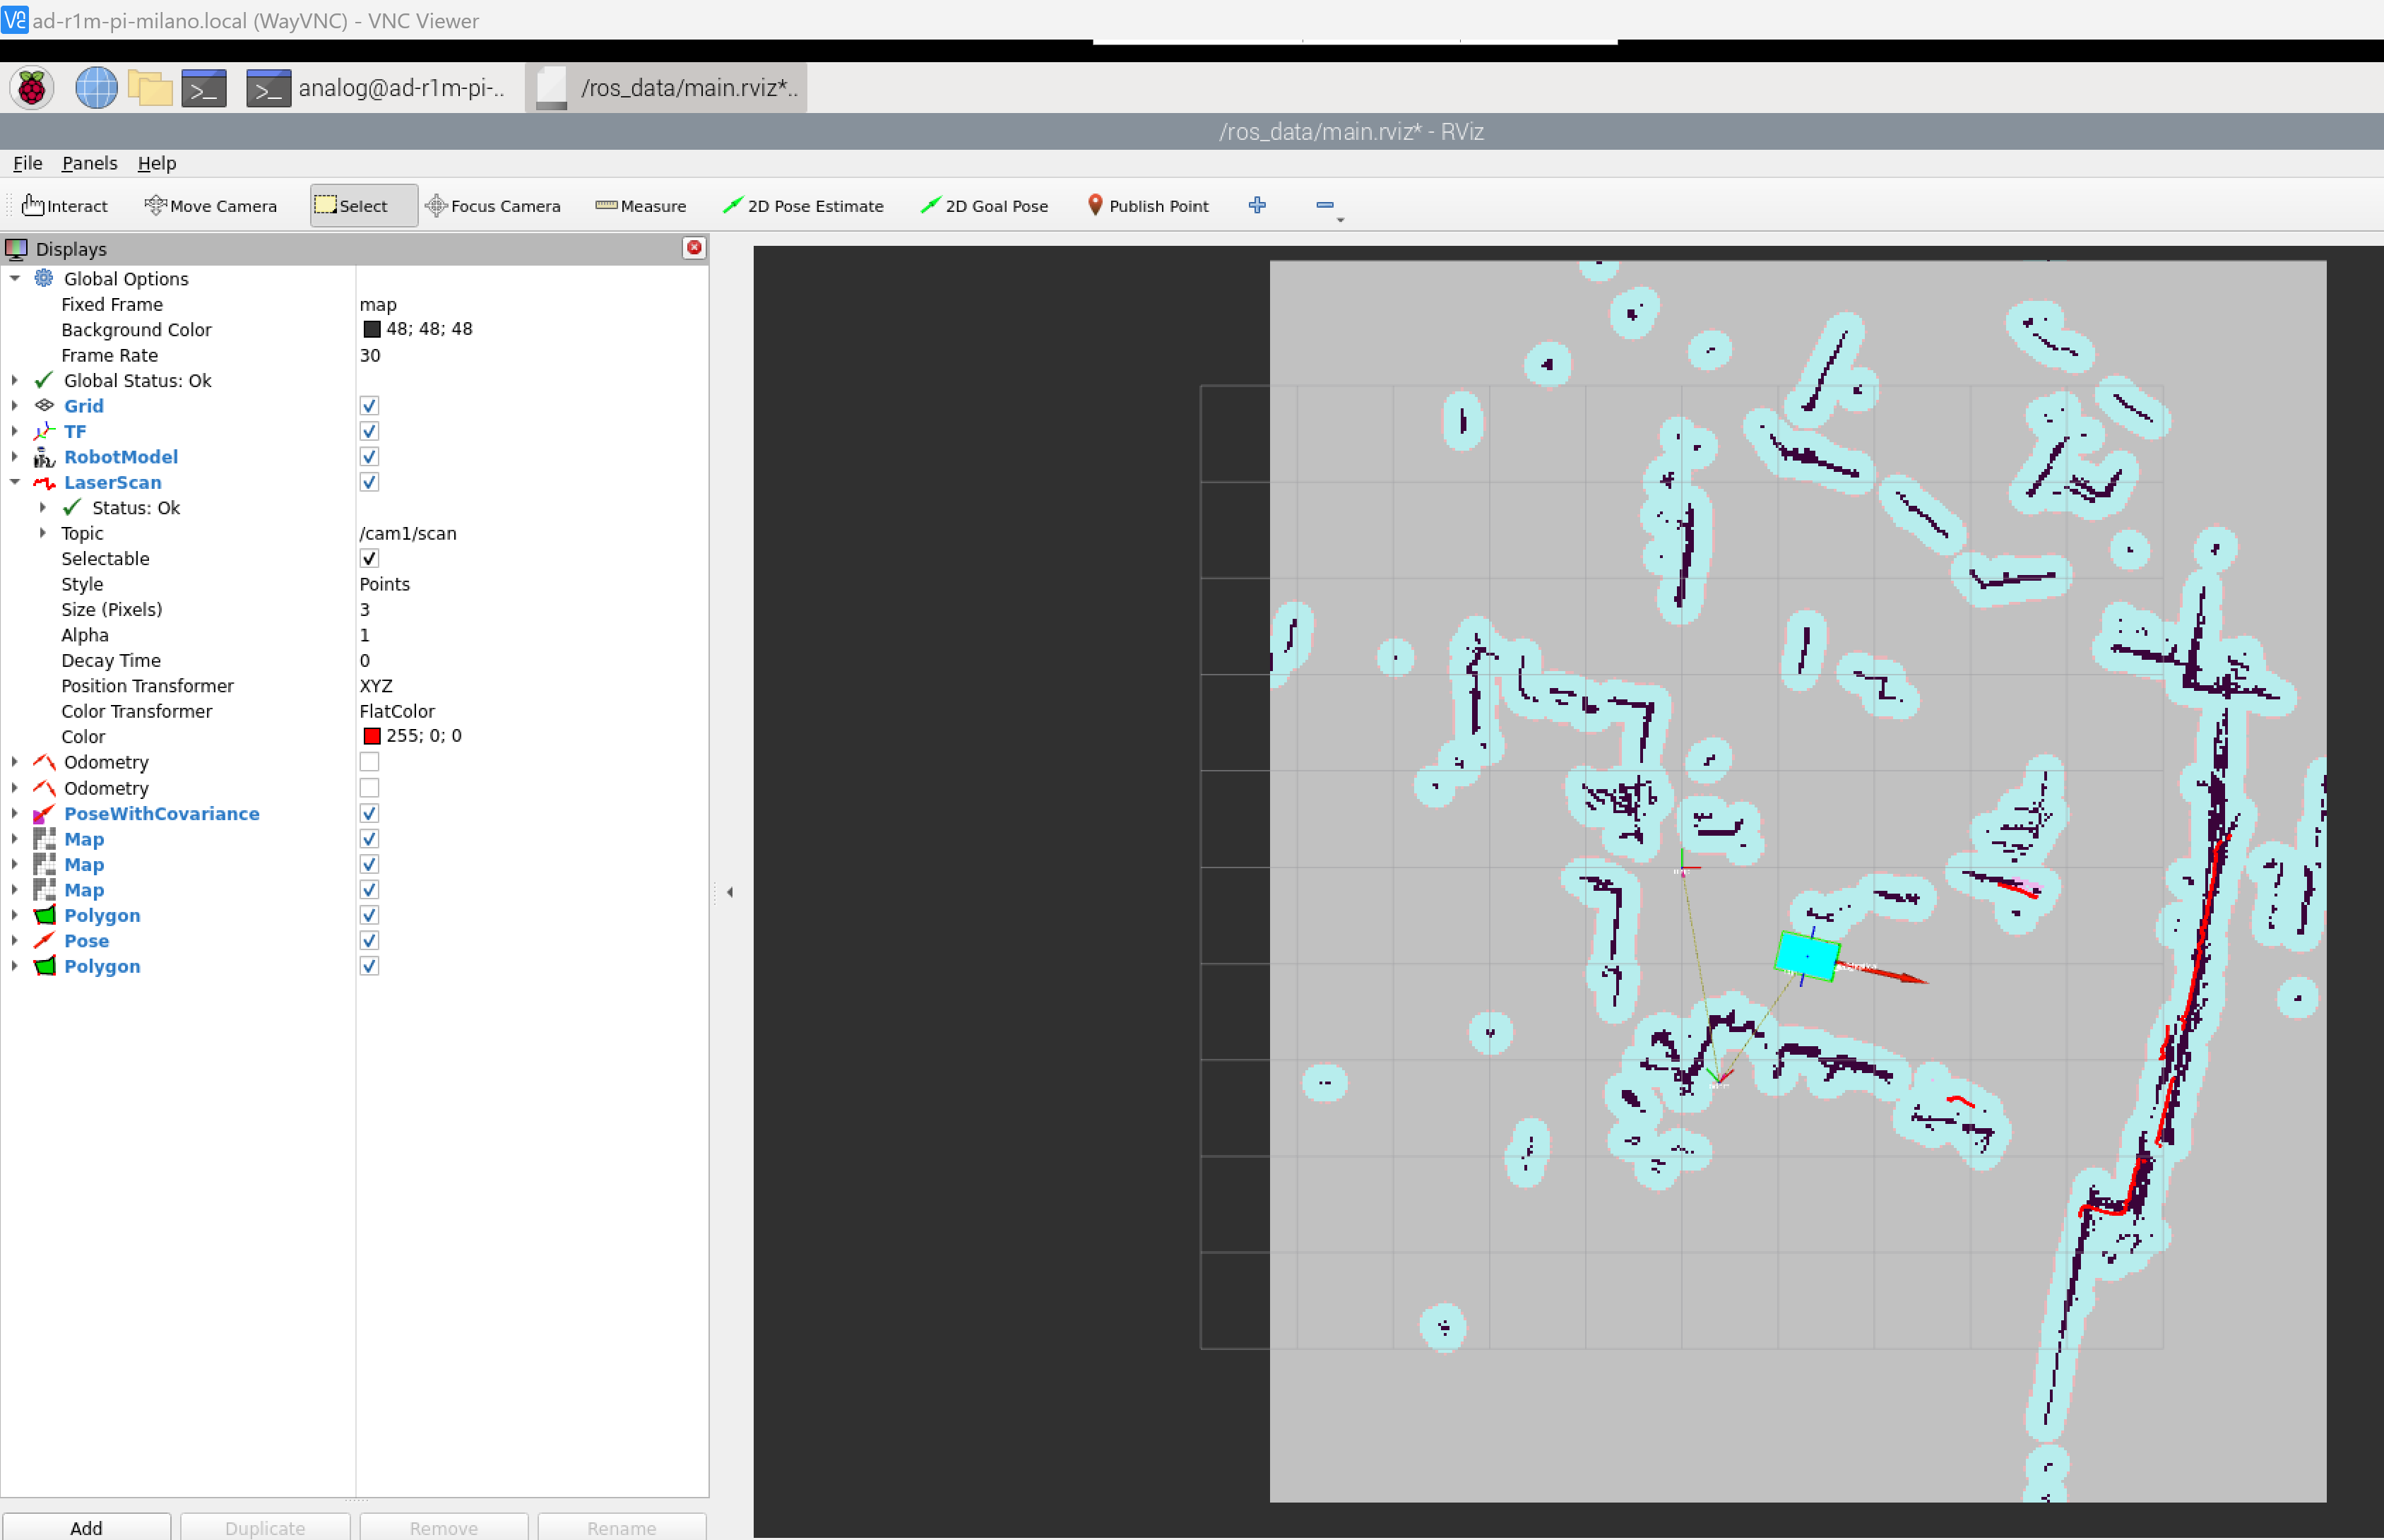Uncheck the Grid display checkbox
This screenshot has width=2384, height=1540.
pyautogui.click(x=369, y=406)
